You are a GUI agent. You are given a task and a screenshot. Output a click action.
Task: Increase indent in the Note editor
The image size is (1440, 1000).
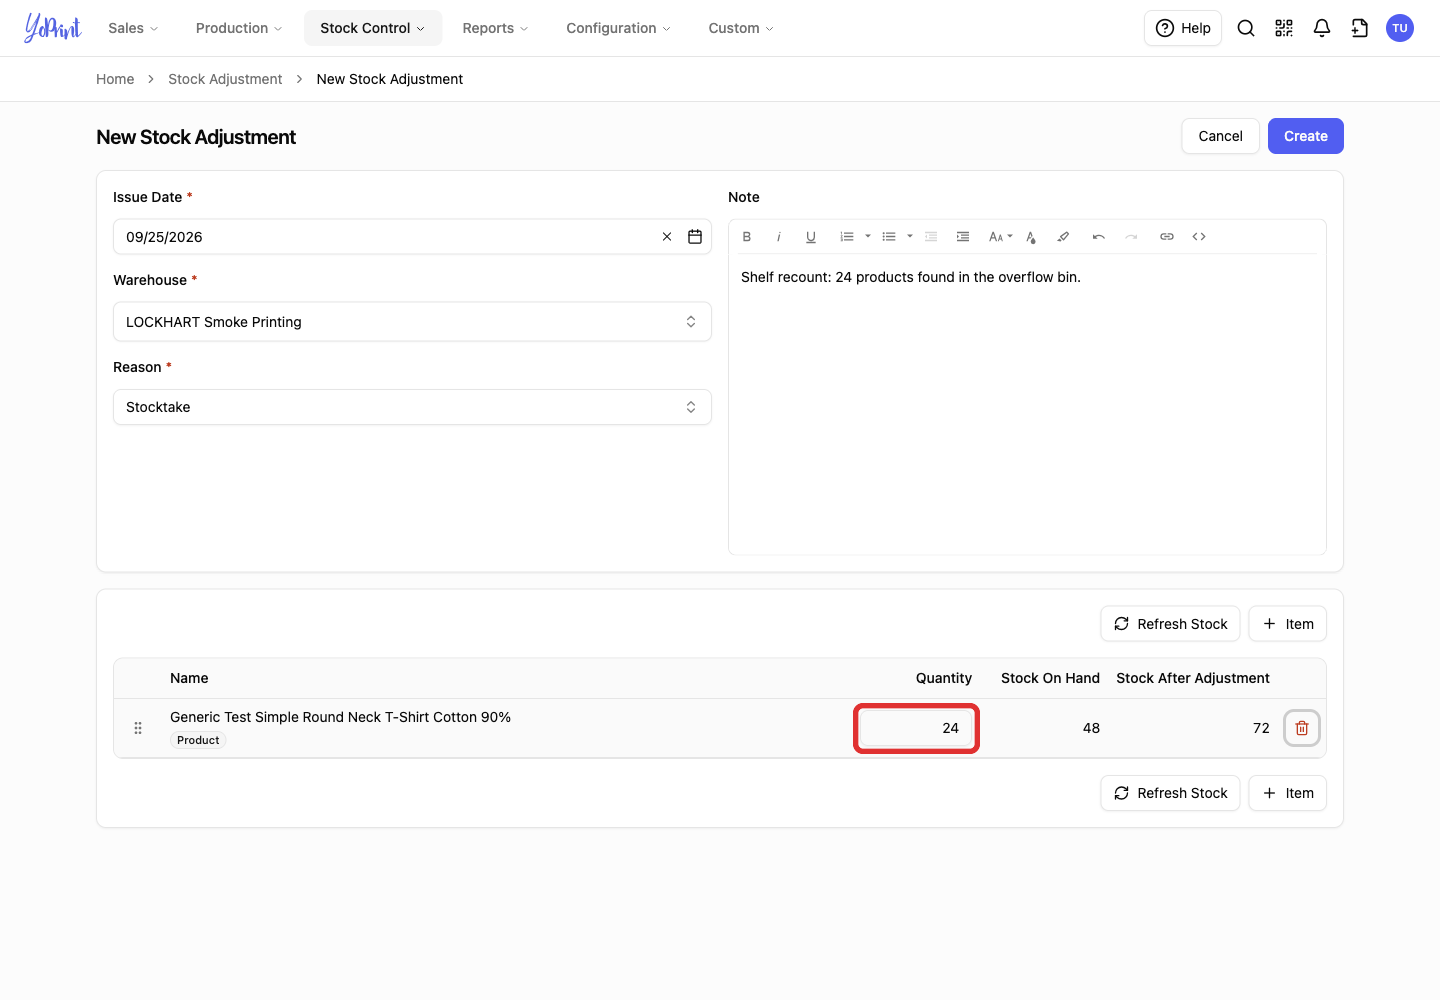[x=963, y=237]
